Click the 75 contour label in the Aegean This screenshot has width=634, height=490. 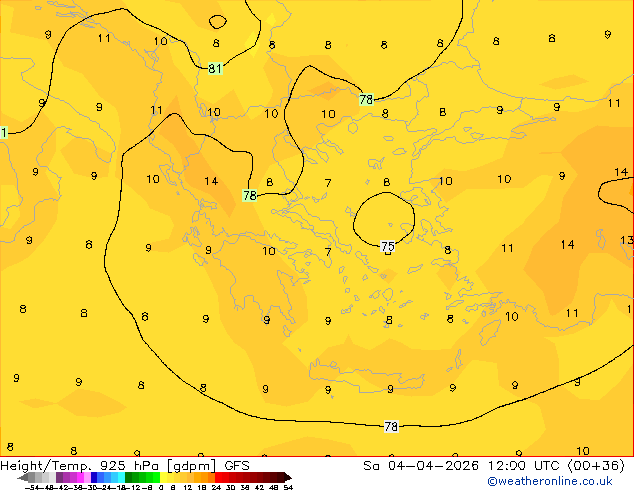[x=387, y=246]
